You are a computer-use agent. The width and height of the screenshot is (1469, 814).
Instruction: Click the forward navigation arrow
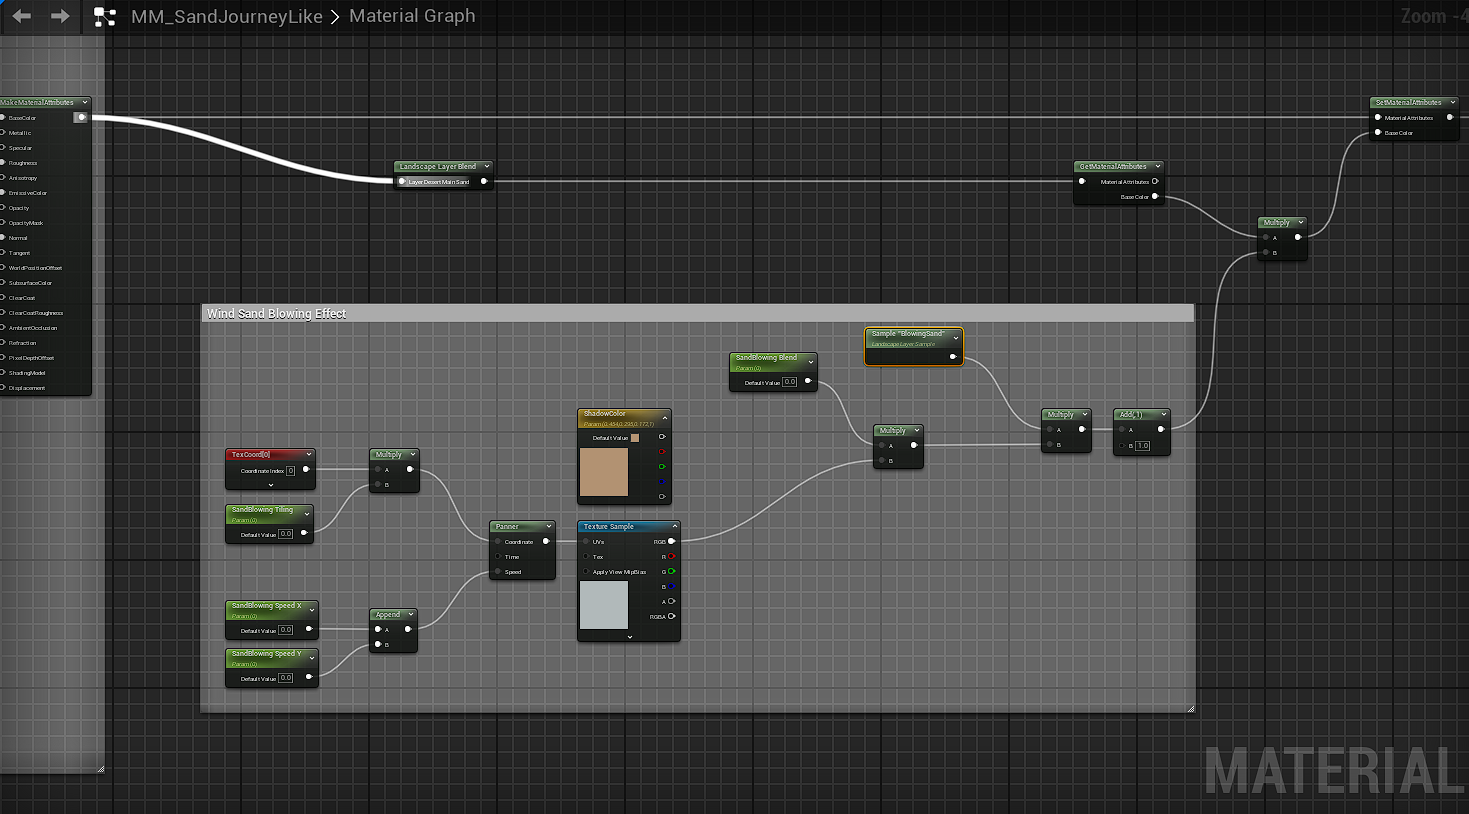pyautogui.click(x=60, y=16)
